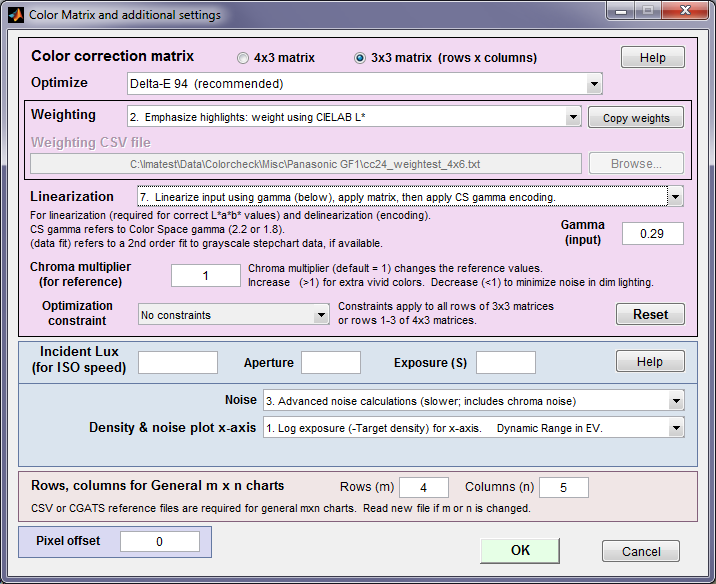
Task: Click the 'Incident Lux (for ISO speed)' label
Action: tap(79, 359)
